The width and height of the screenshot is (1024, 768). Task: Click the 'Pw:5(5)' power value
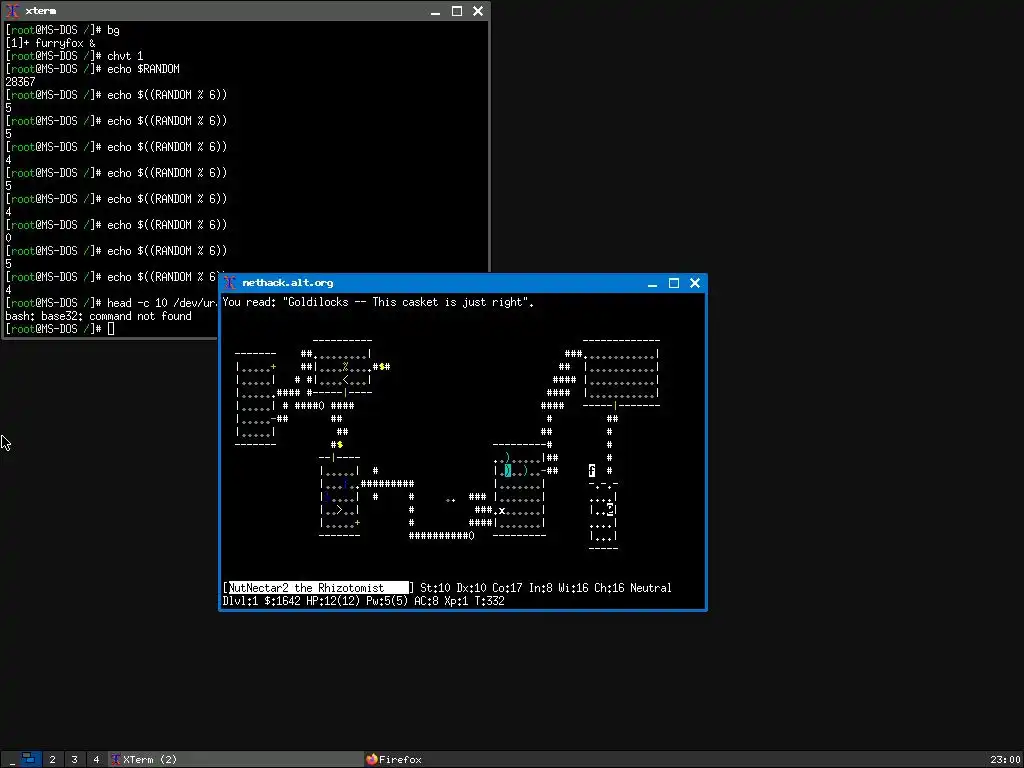[x=387, y=601]
